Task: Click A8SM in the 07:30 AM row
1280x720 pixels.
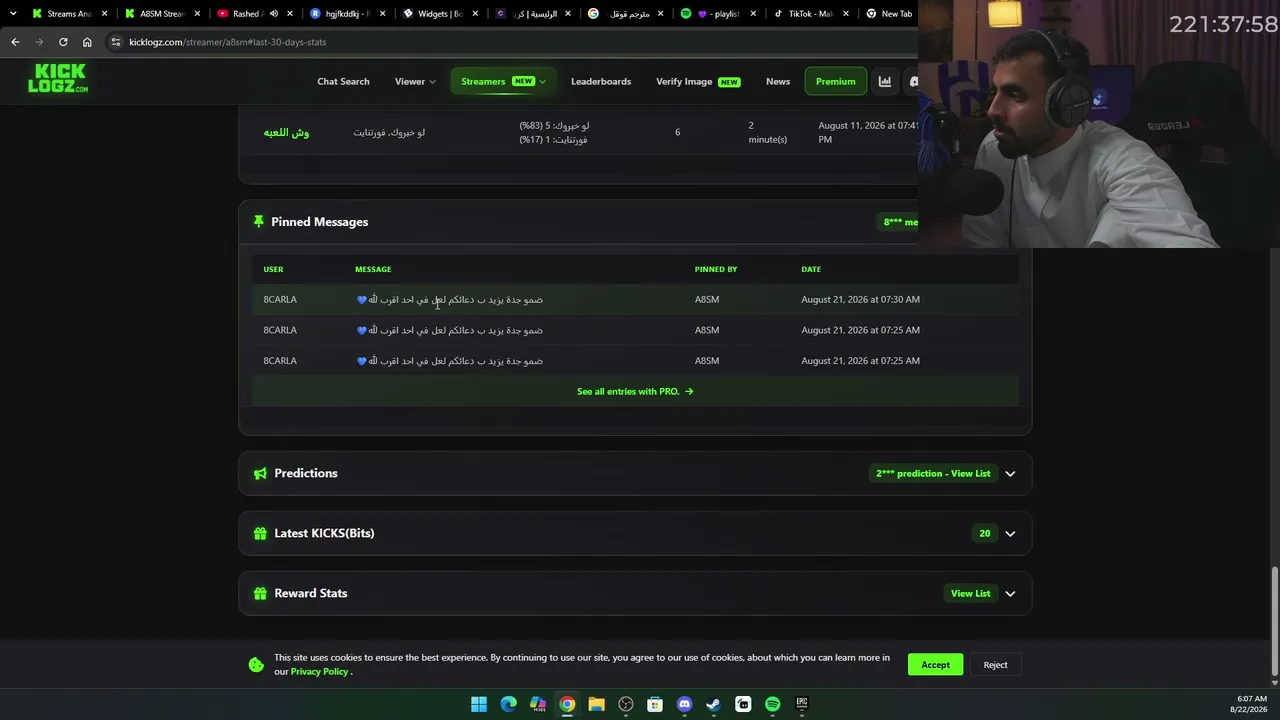Action: coord(707,299)
